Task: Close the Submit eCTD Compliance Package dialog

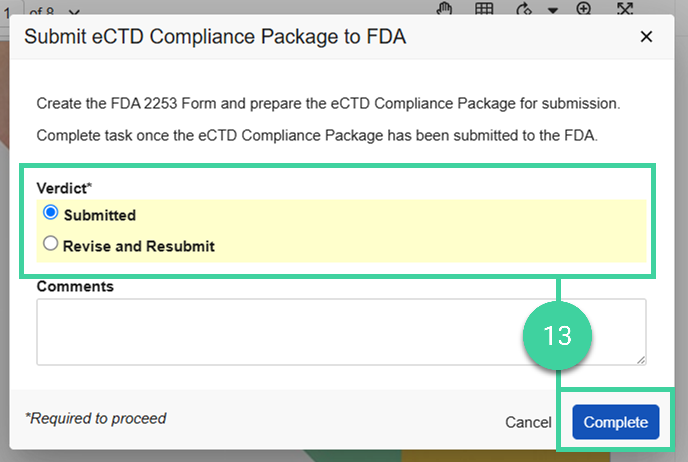Action: (x=646, y=37)
